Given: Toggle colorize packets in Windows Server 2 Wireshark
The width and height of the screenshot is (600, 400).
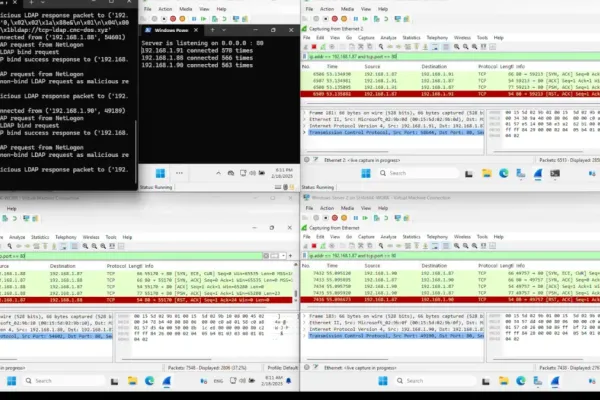Looking at the screenshot, I should point(446,246).
